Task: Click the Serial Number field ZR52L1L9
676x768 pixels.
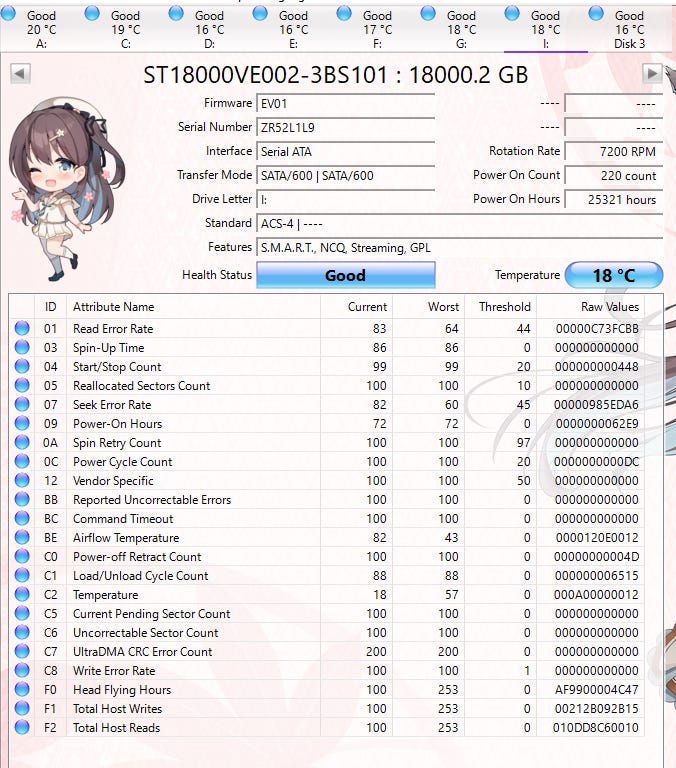Action: point(346,127)
